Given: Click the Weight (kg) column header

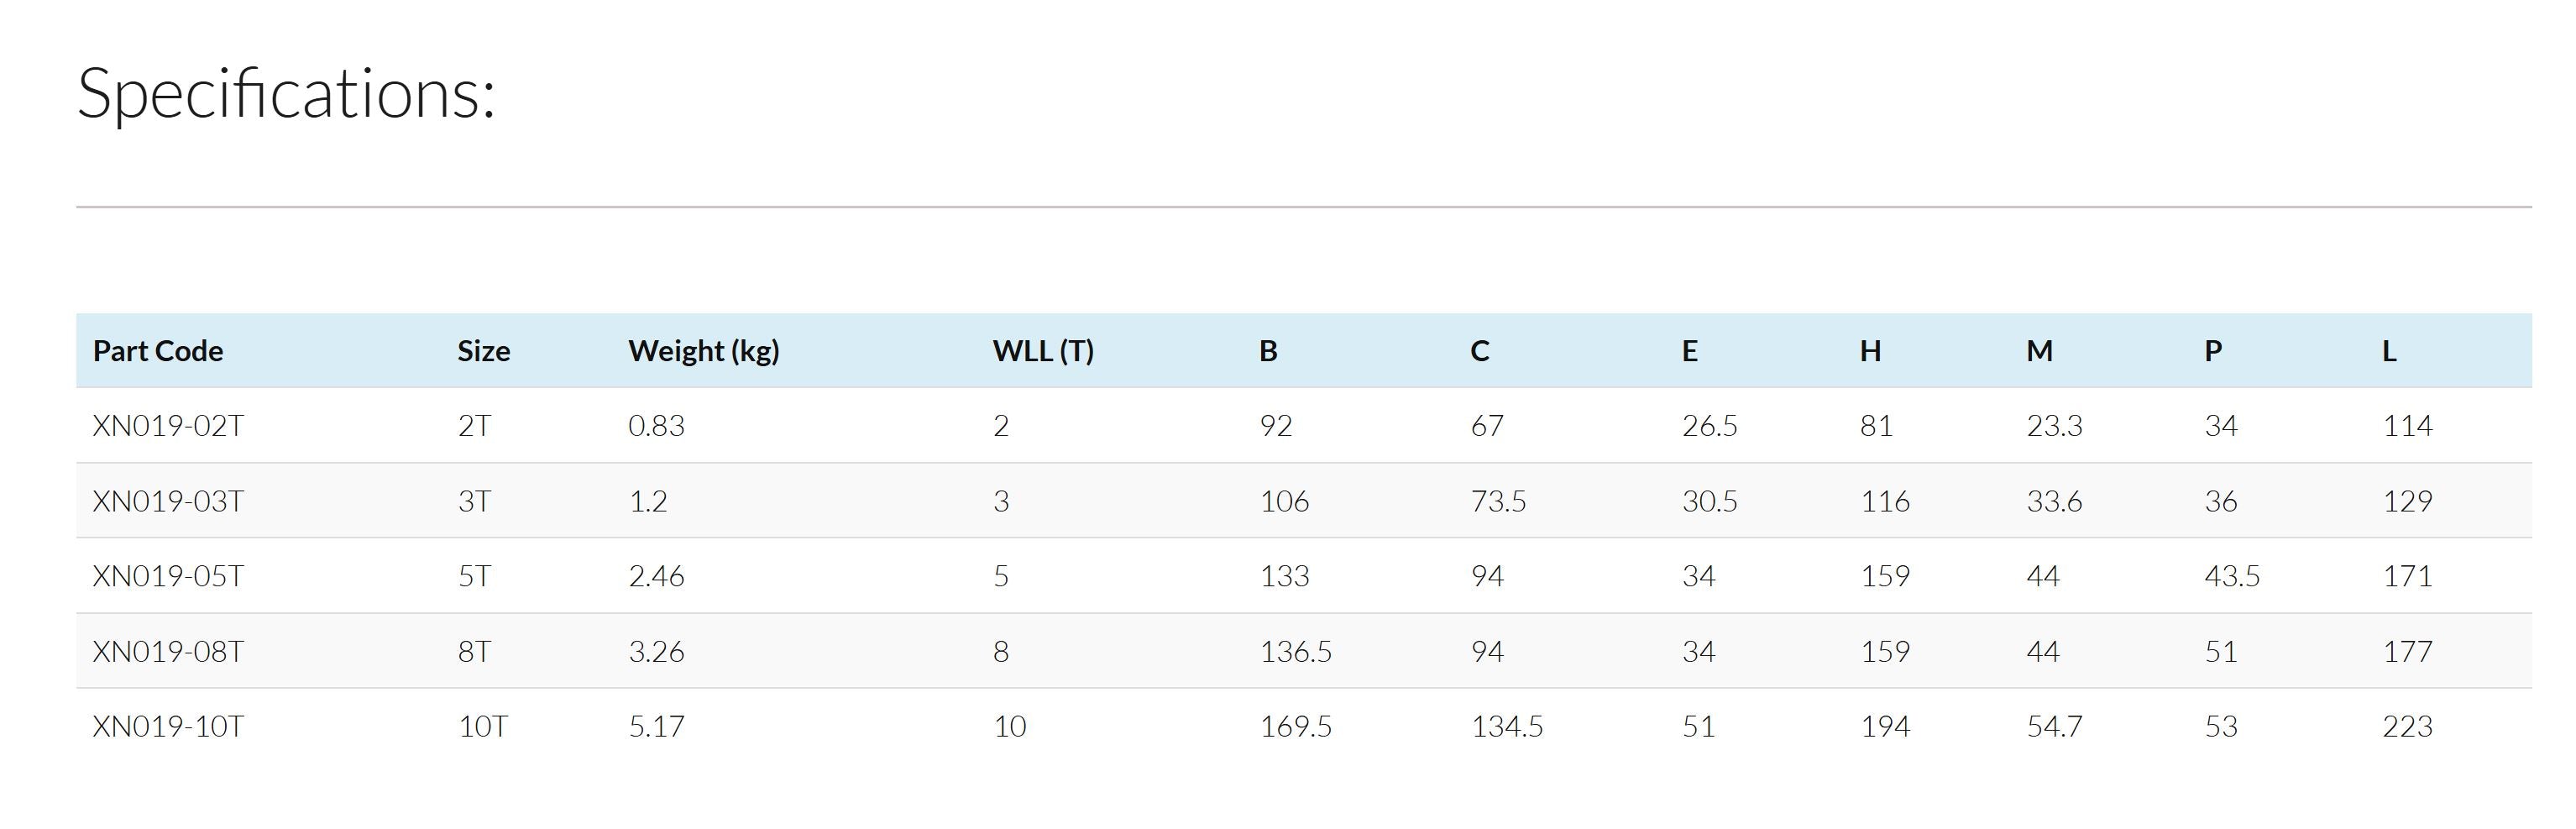Looking at the screenshot, I should point(703,351).
